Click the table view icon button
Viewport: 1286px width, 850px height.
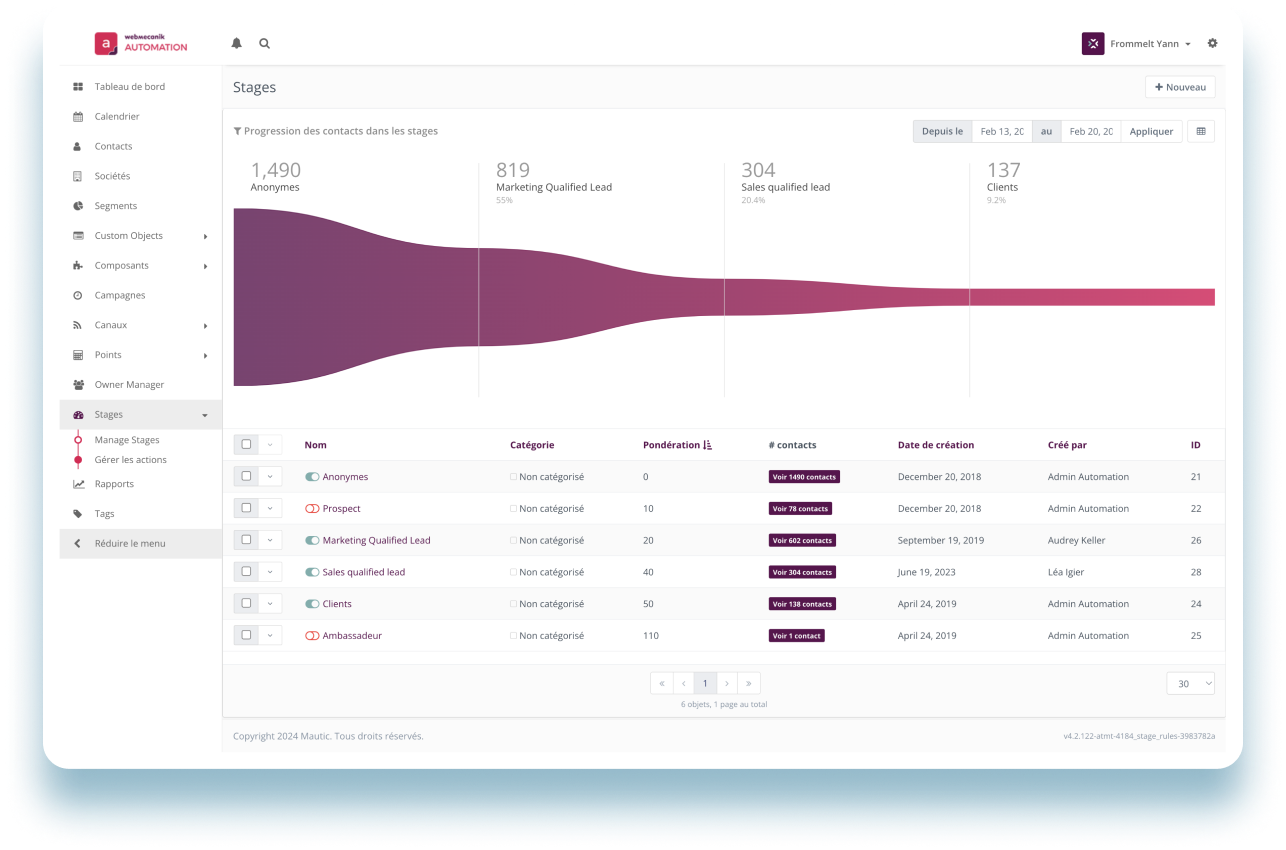coord(1201,131)
